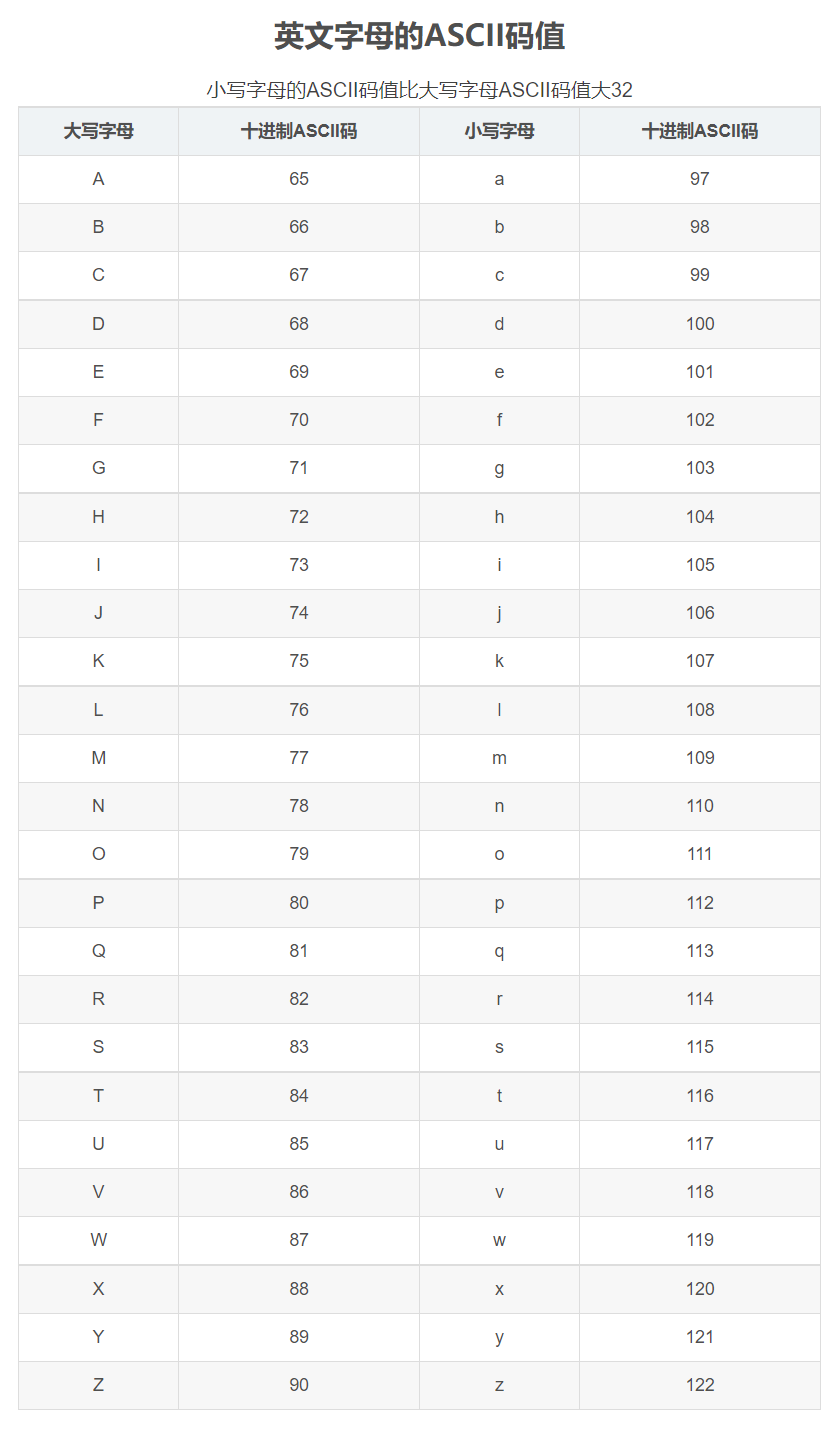Select the 小写字母 column header
Viewport: 838px width, 1431px height.
[499, 131]
